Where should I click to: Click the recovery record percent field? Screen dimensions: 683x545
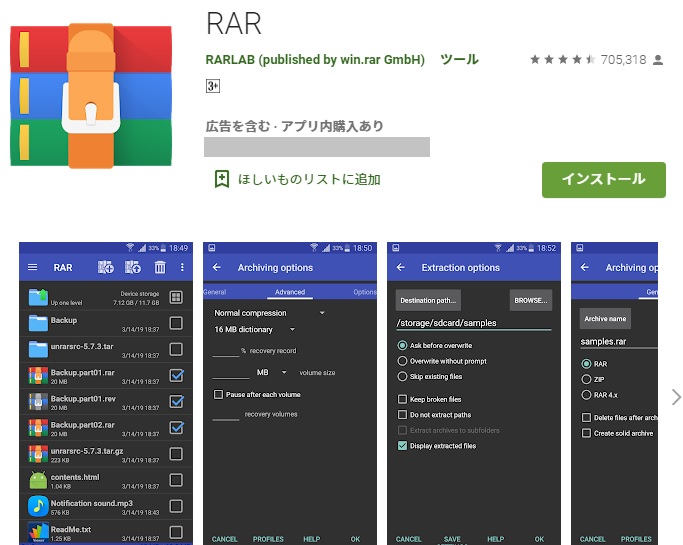coord(226,351)
